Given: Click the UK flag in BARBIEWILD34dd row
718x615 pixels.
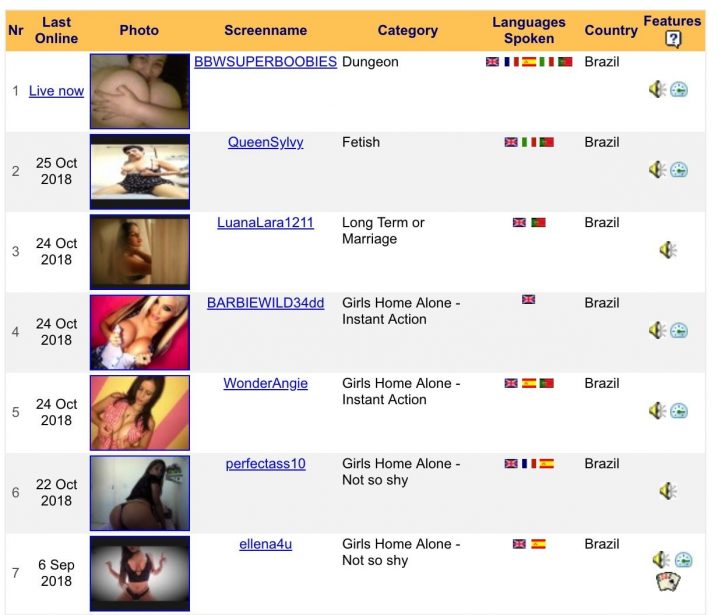Looking at the screenshot, I should pyautogui.click(x=528, y=299).
